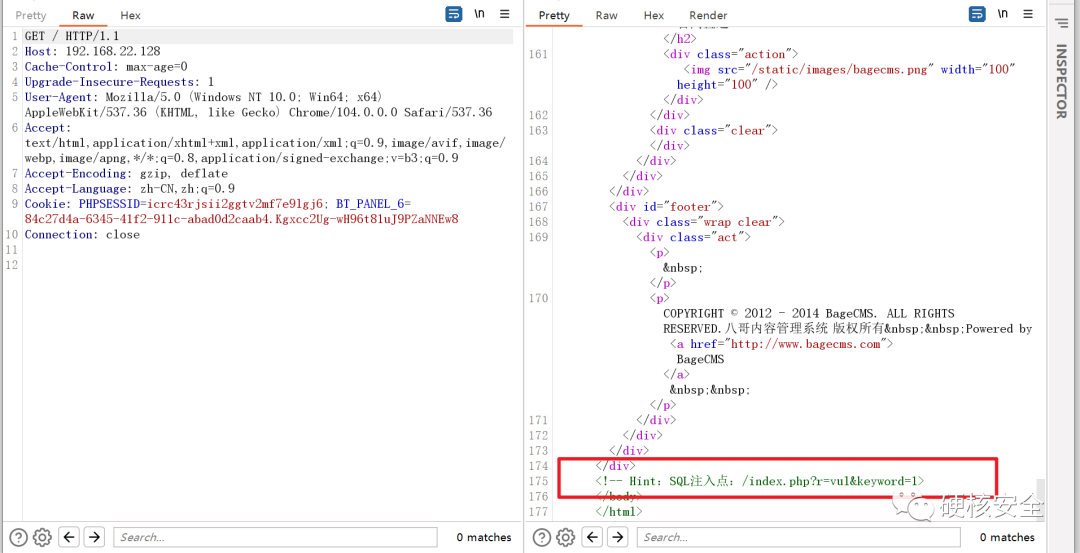The height and width of the screenshot is (553, 1080).
Task: Go to previous match in request search
Action: coord(69,536)
